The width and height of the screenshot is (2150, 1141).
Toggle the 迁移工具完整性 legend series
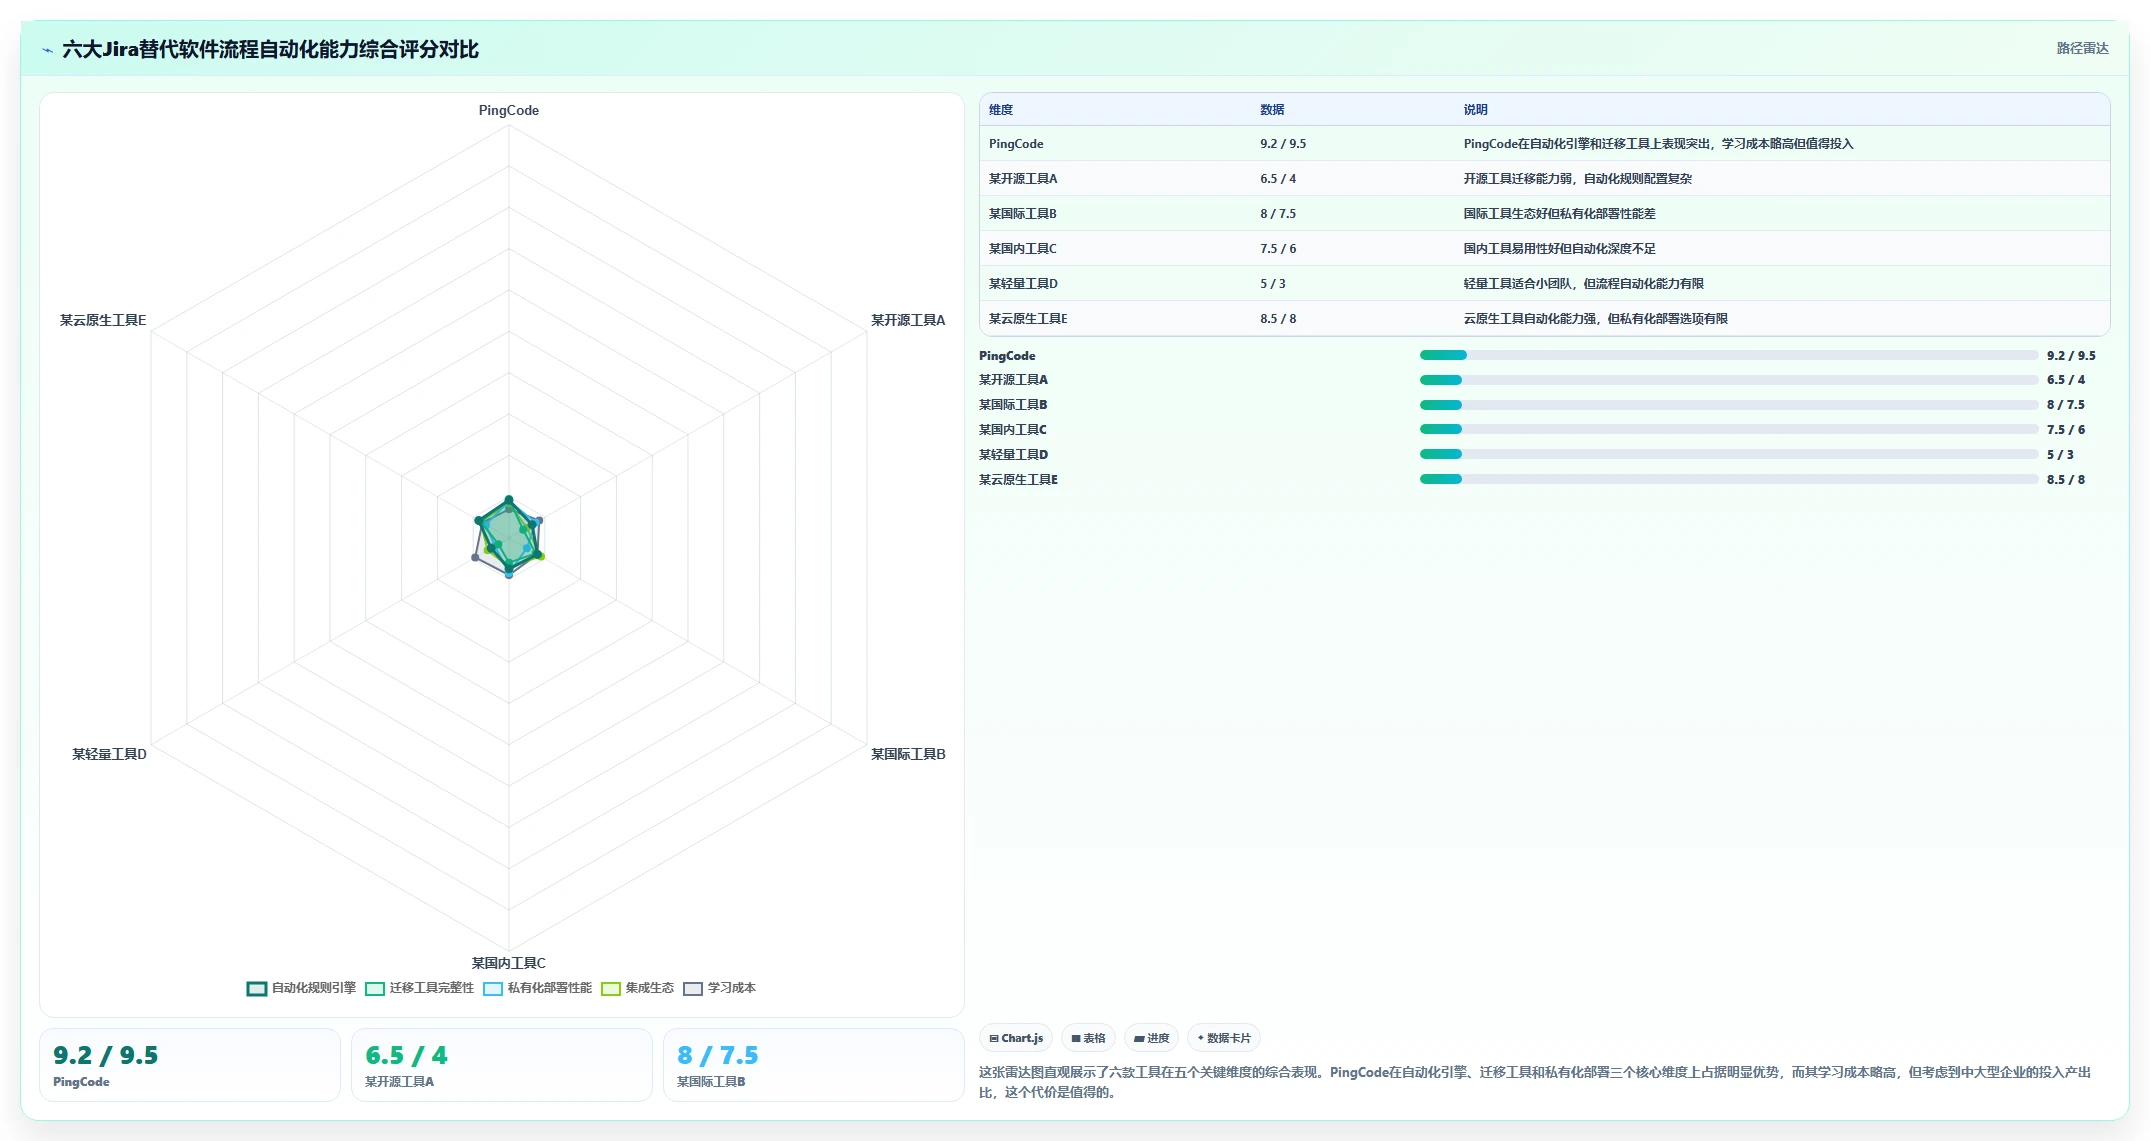point(420,988)
